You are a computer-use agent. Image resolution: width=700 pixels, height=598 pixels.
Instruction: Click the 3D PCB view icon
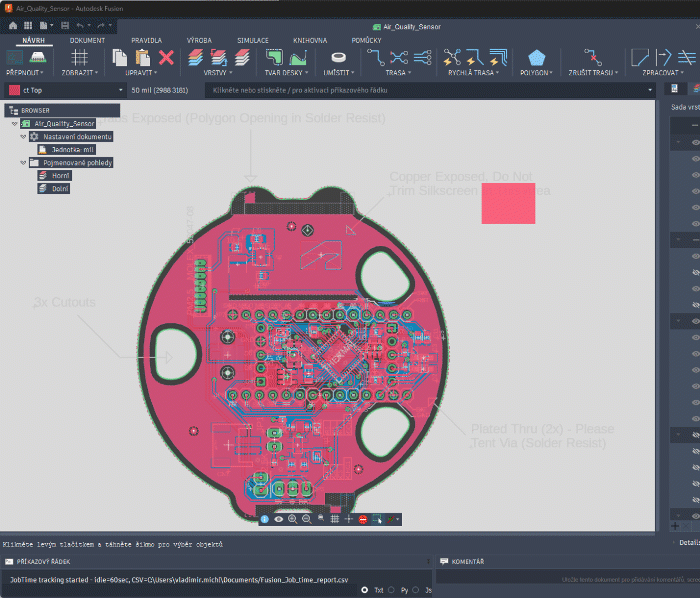tap(38, 58)
